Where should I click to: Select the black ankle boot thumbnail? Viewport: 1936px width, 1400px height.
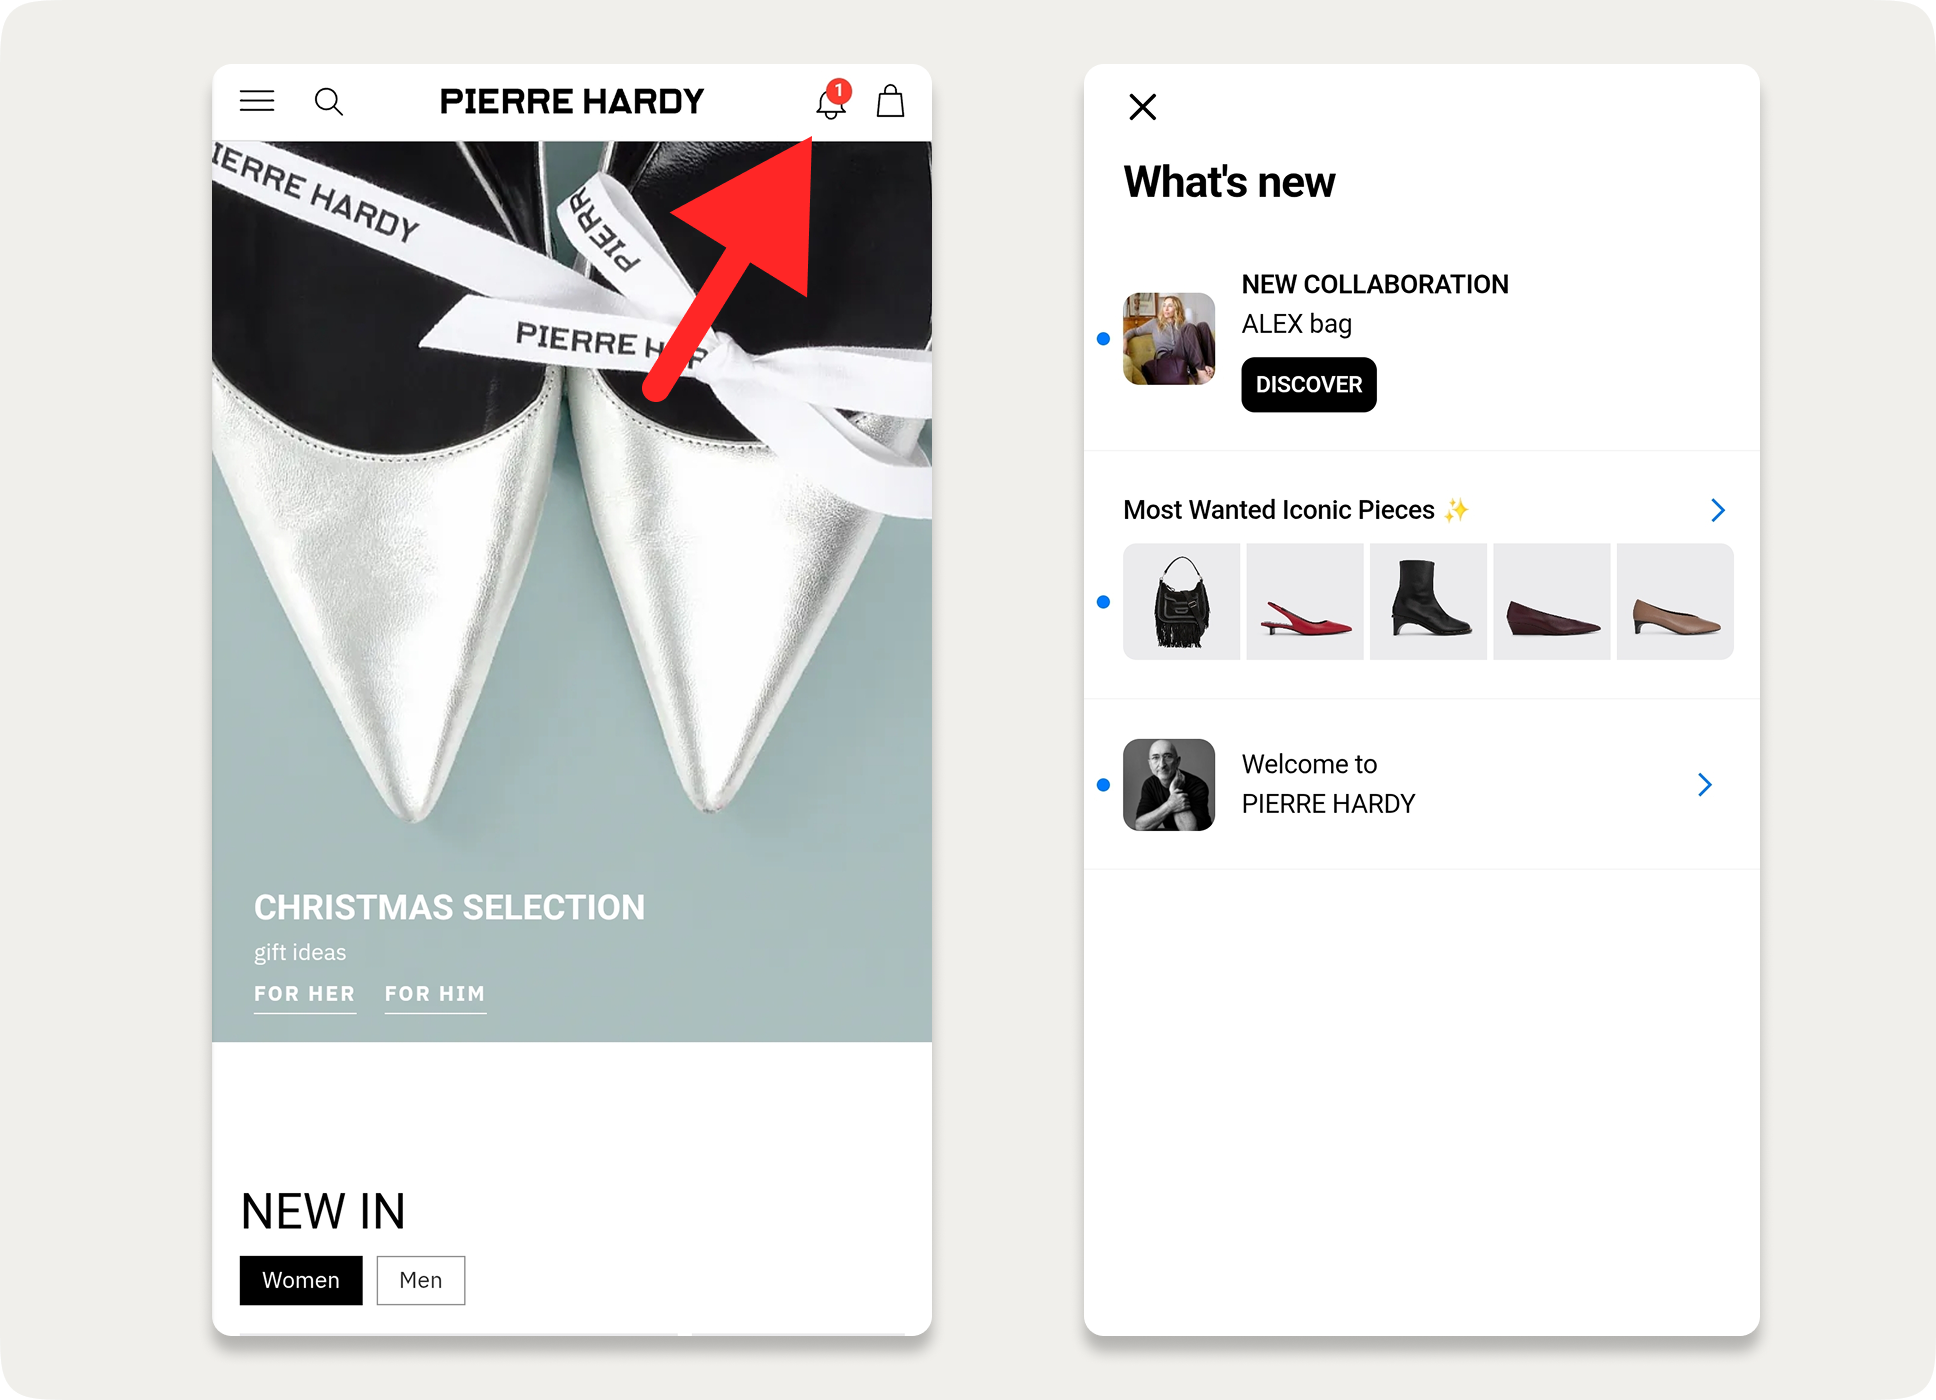click(x=1428, y=602)
